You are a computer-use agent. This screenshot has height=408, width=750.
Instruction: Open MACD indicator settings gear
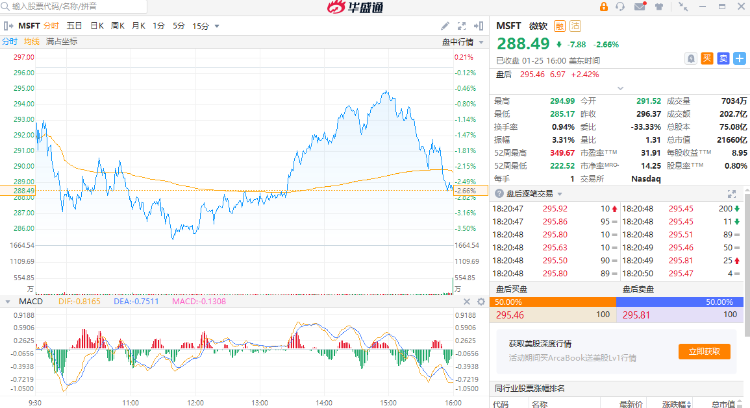point(481,301)
